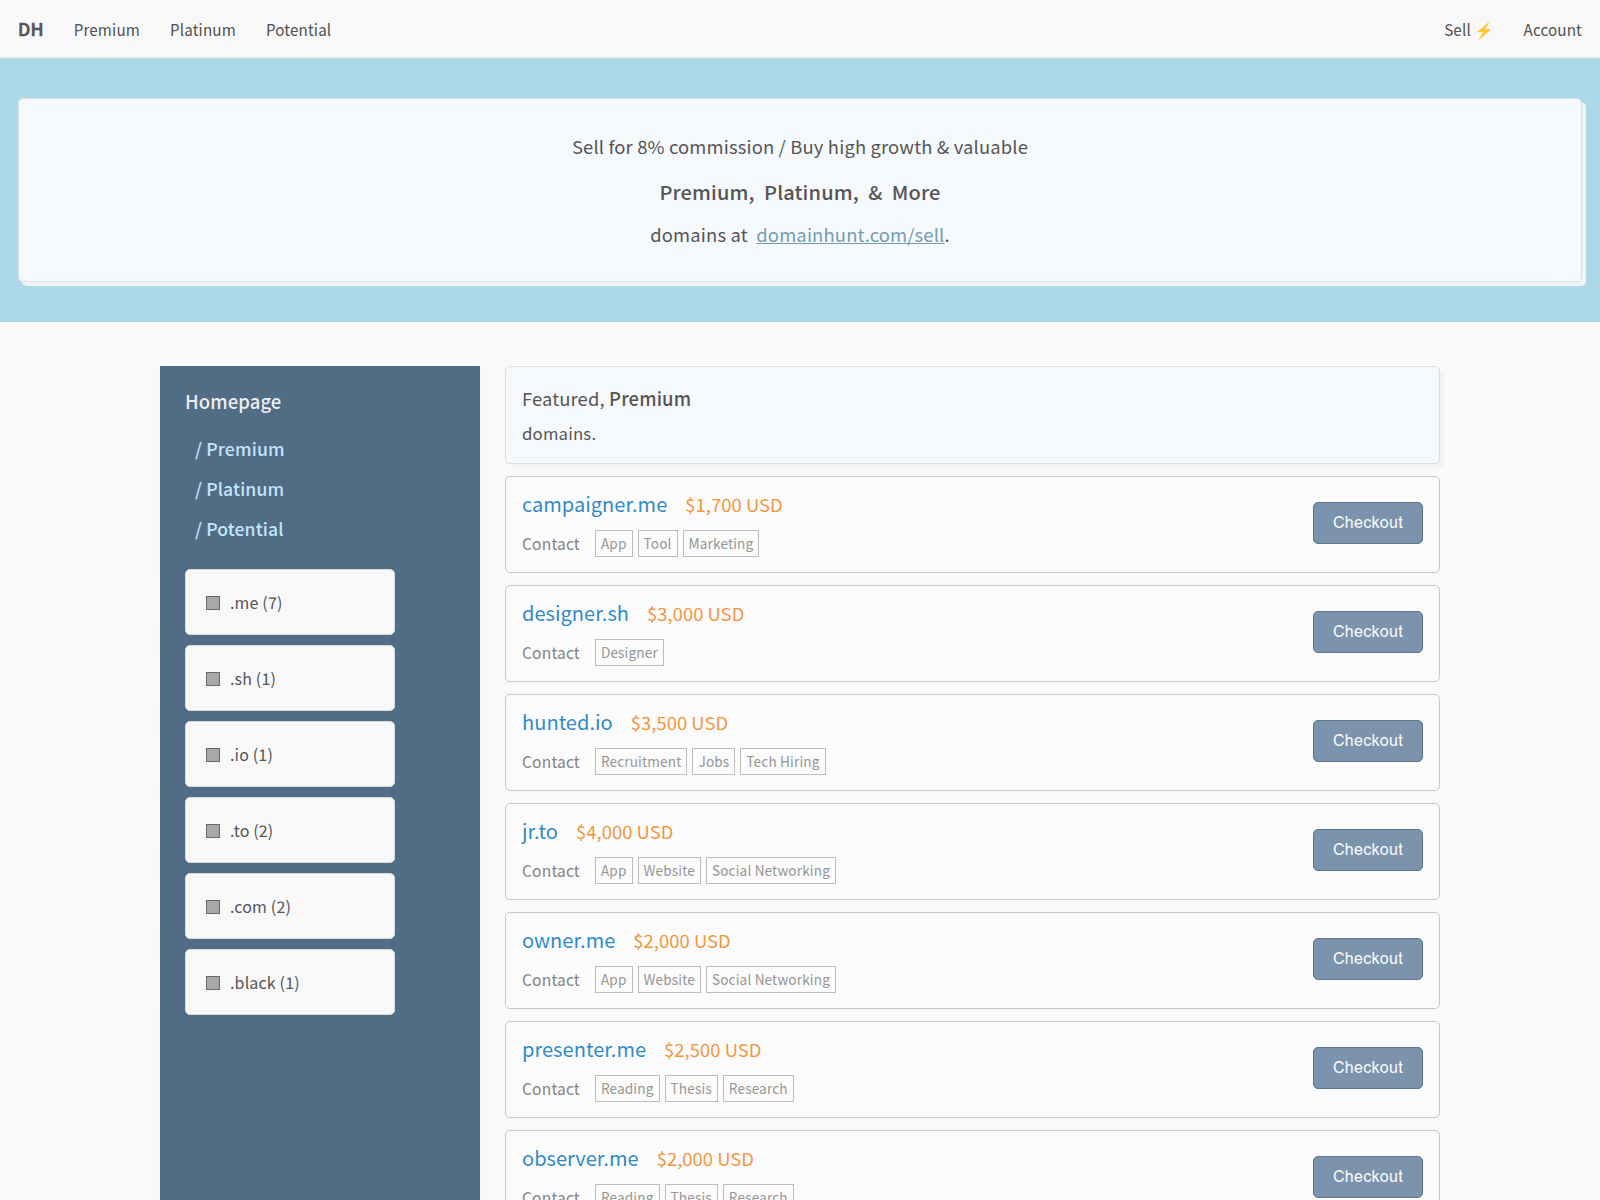Checkout hunted.io domain
Viewport: 1600px width, 1200px height.
point(1368,741)
